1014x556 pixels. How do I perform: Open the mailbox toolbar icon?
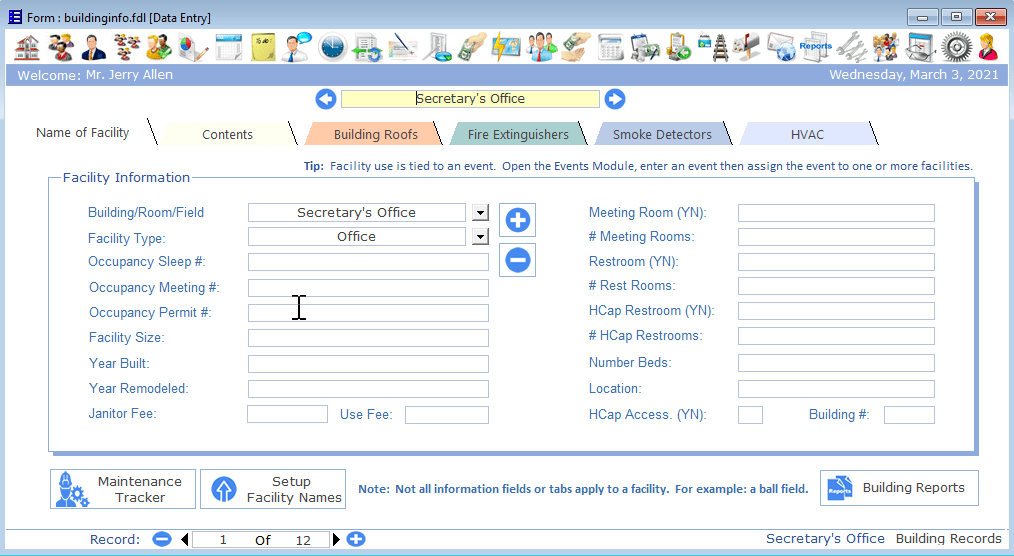click(x=747, y=47)
